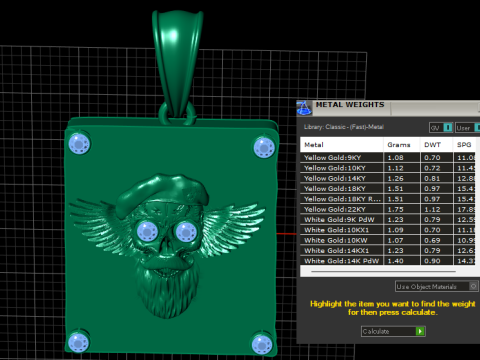This screenshot has width=480, height=360.
Task: Click the Library: Classic - (Fast)-Metal label
Action: click(x=344, y=127)
